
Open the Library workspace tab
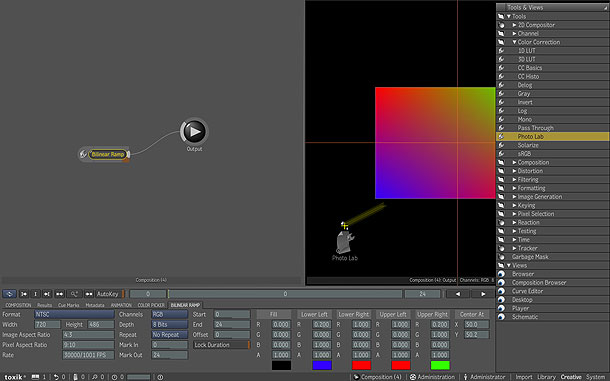tap(546, 377)
